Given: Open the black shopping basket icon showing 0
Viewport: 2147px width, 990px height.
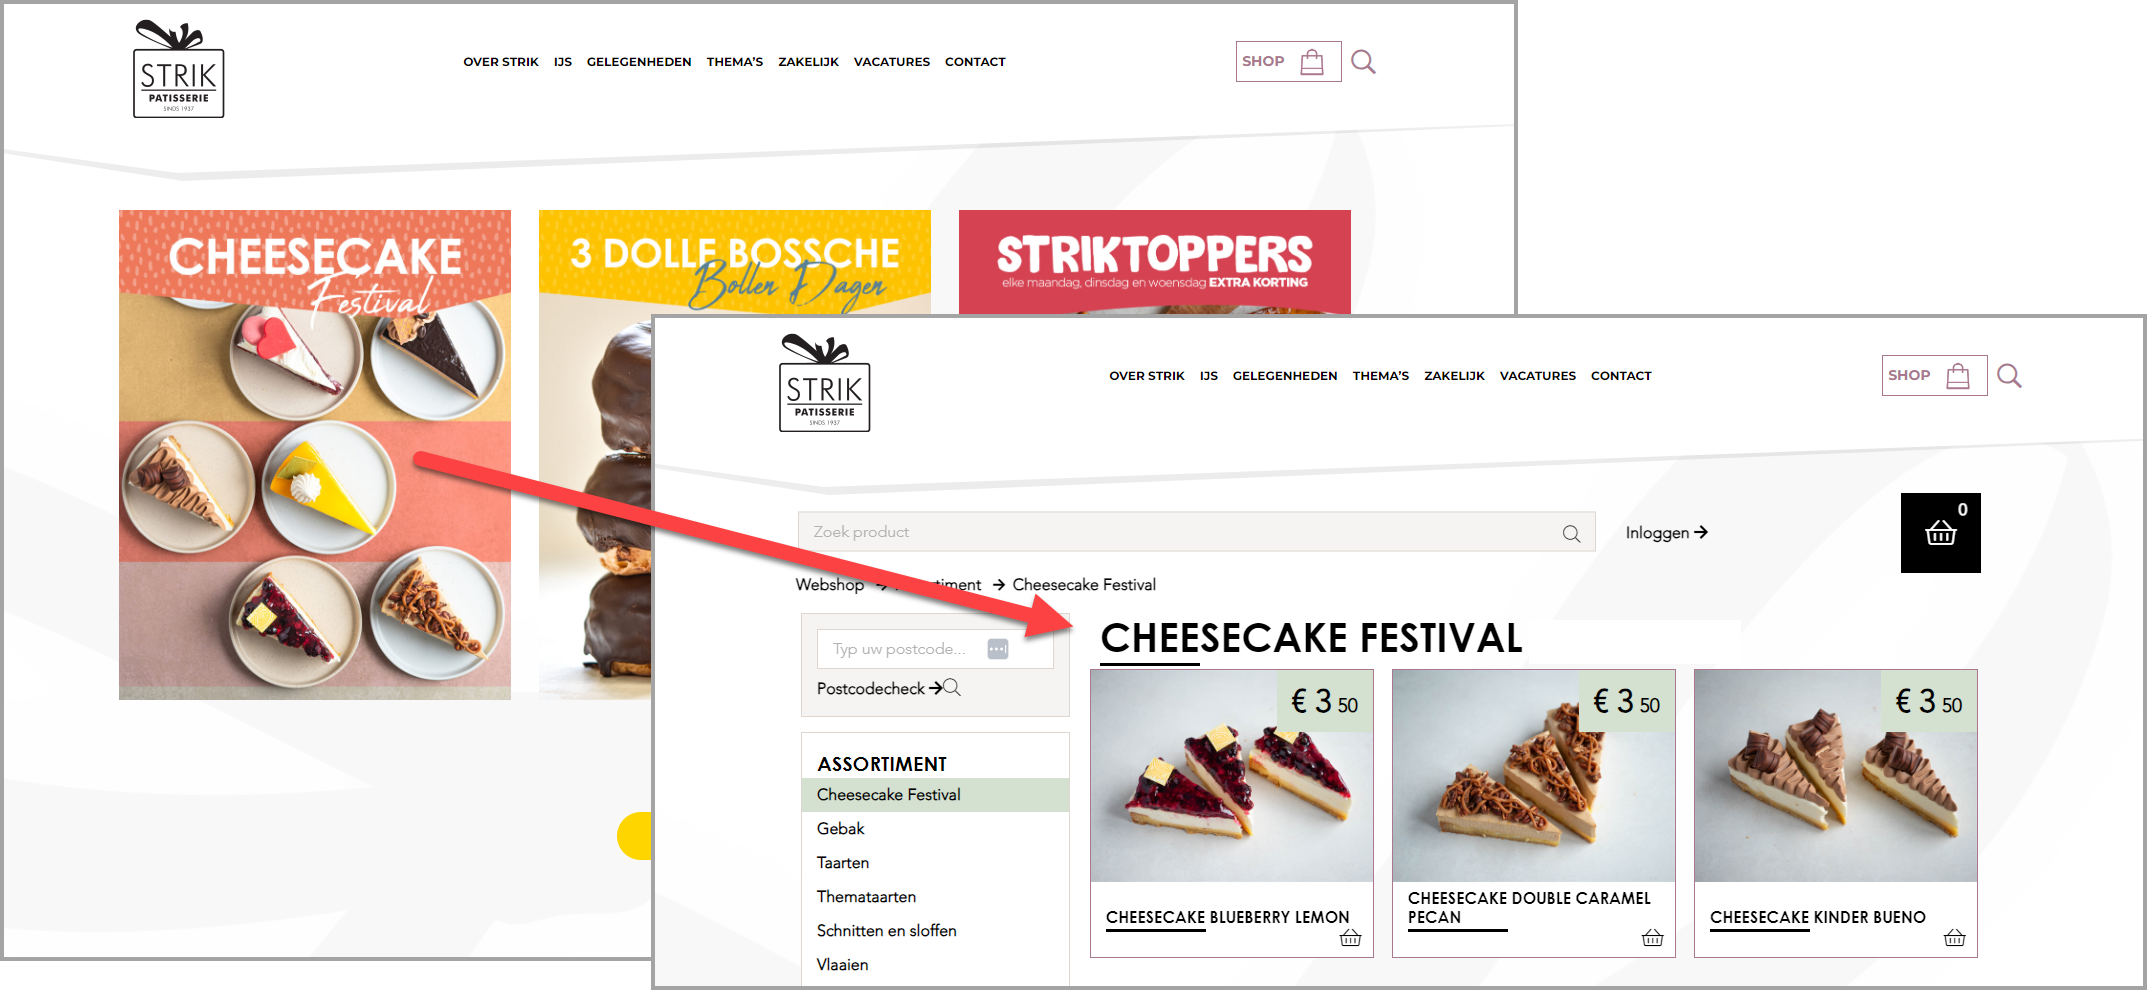Looking at the screenshot, I should [1940, 533].
